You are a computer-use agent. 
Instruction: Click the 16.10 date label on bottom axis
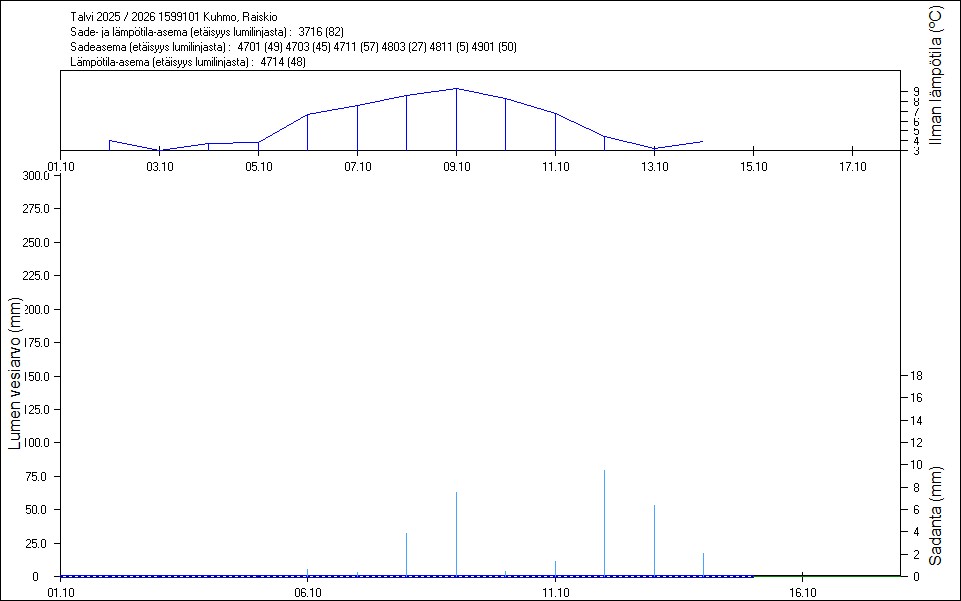click(802, 592)
